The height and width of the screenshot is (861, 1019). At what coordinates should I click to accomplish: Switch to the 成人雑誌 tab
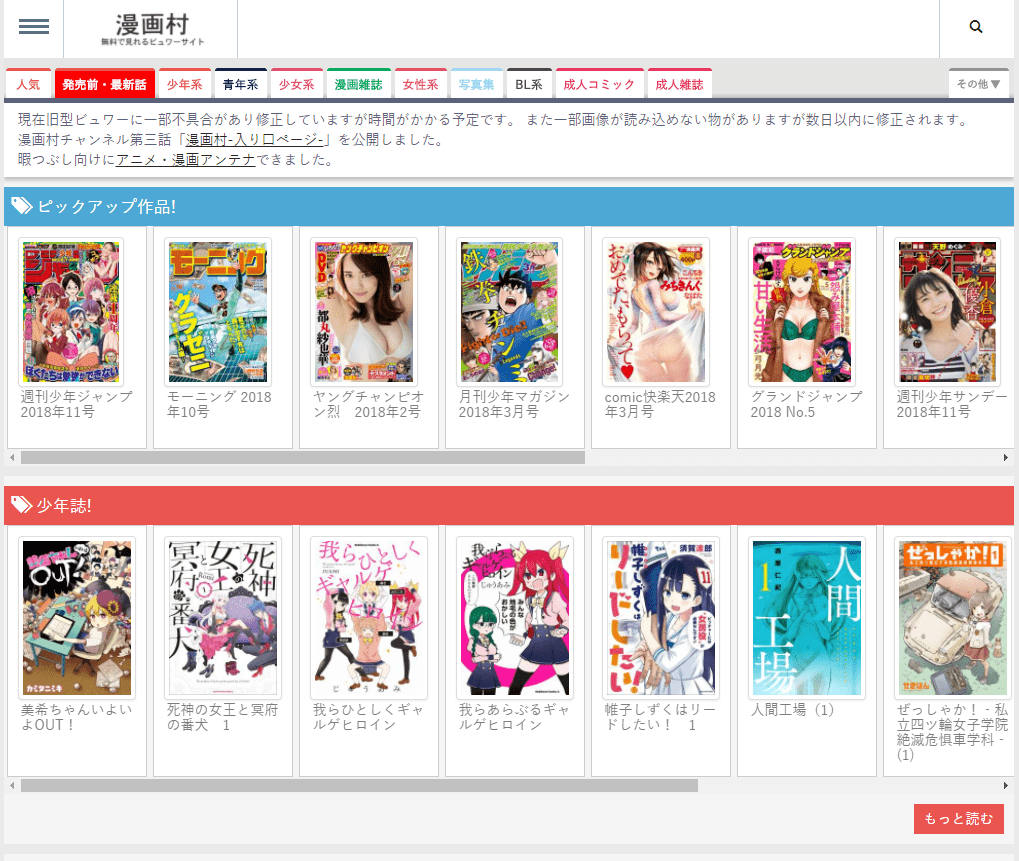[x=680, y=84]
